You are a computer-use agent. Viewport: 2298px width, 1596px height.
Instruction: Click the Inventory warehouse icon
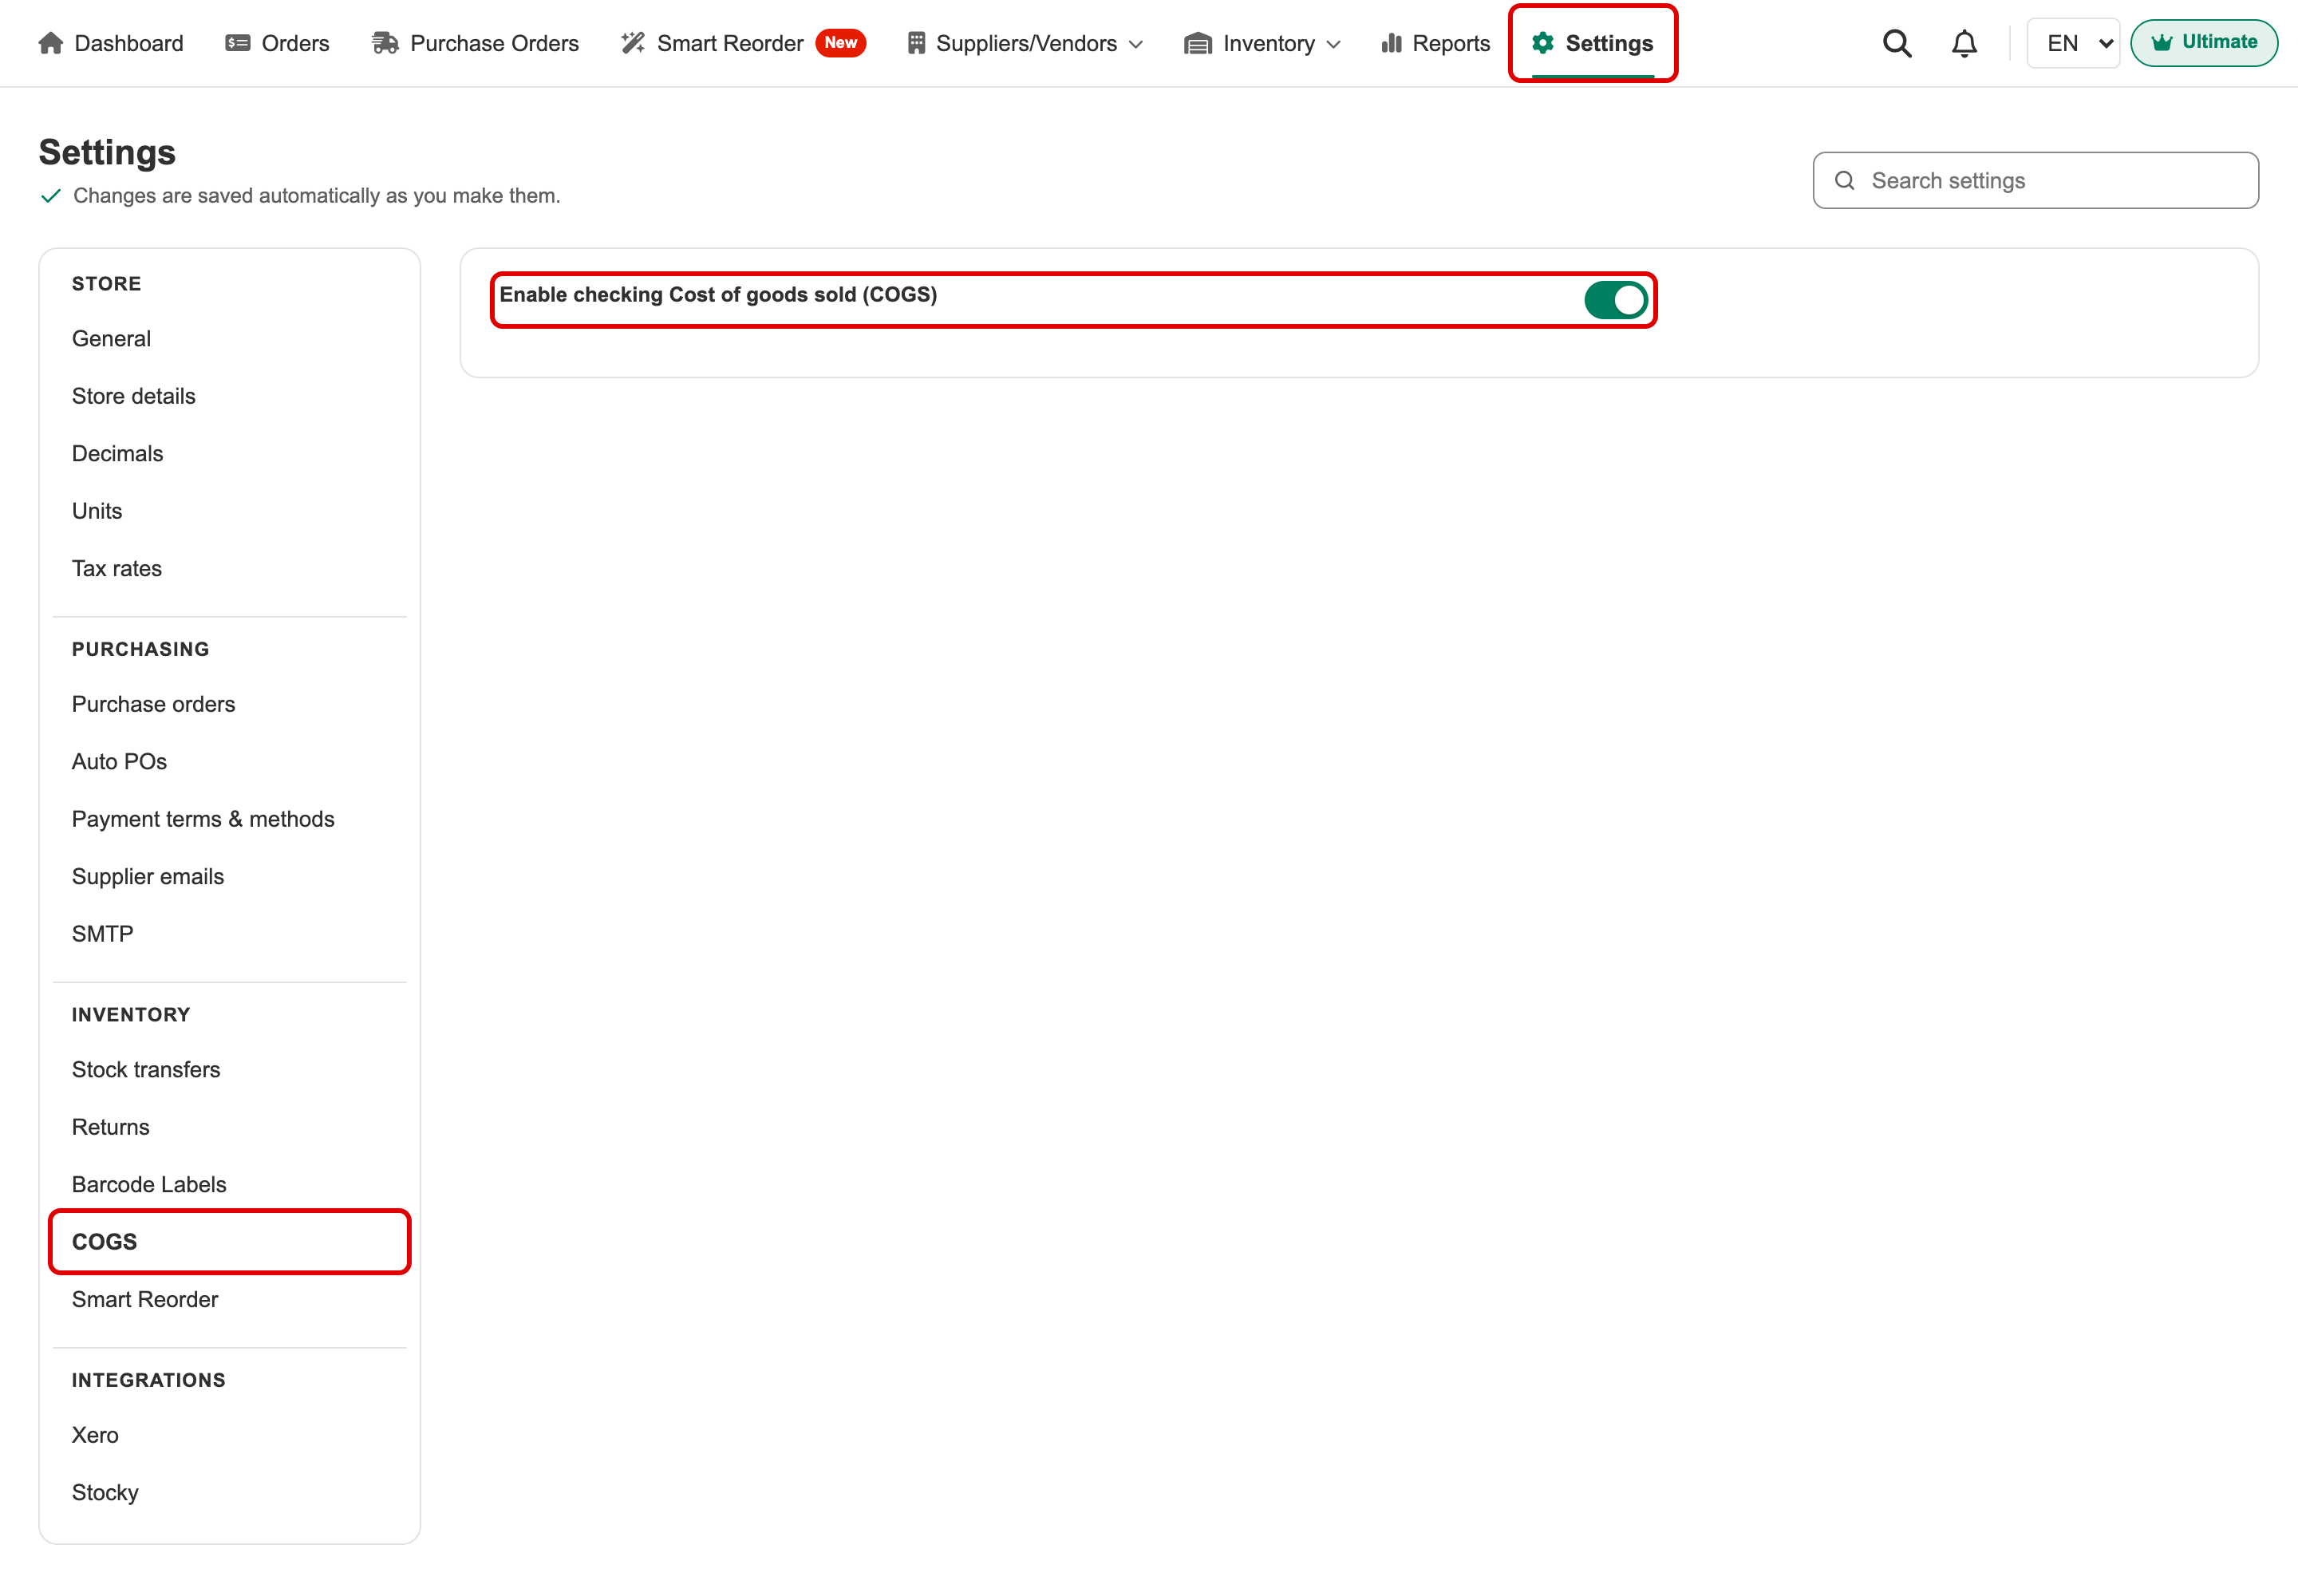pos(1197,43)
